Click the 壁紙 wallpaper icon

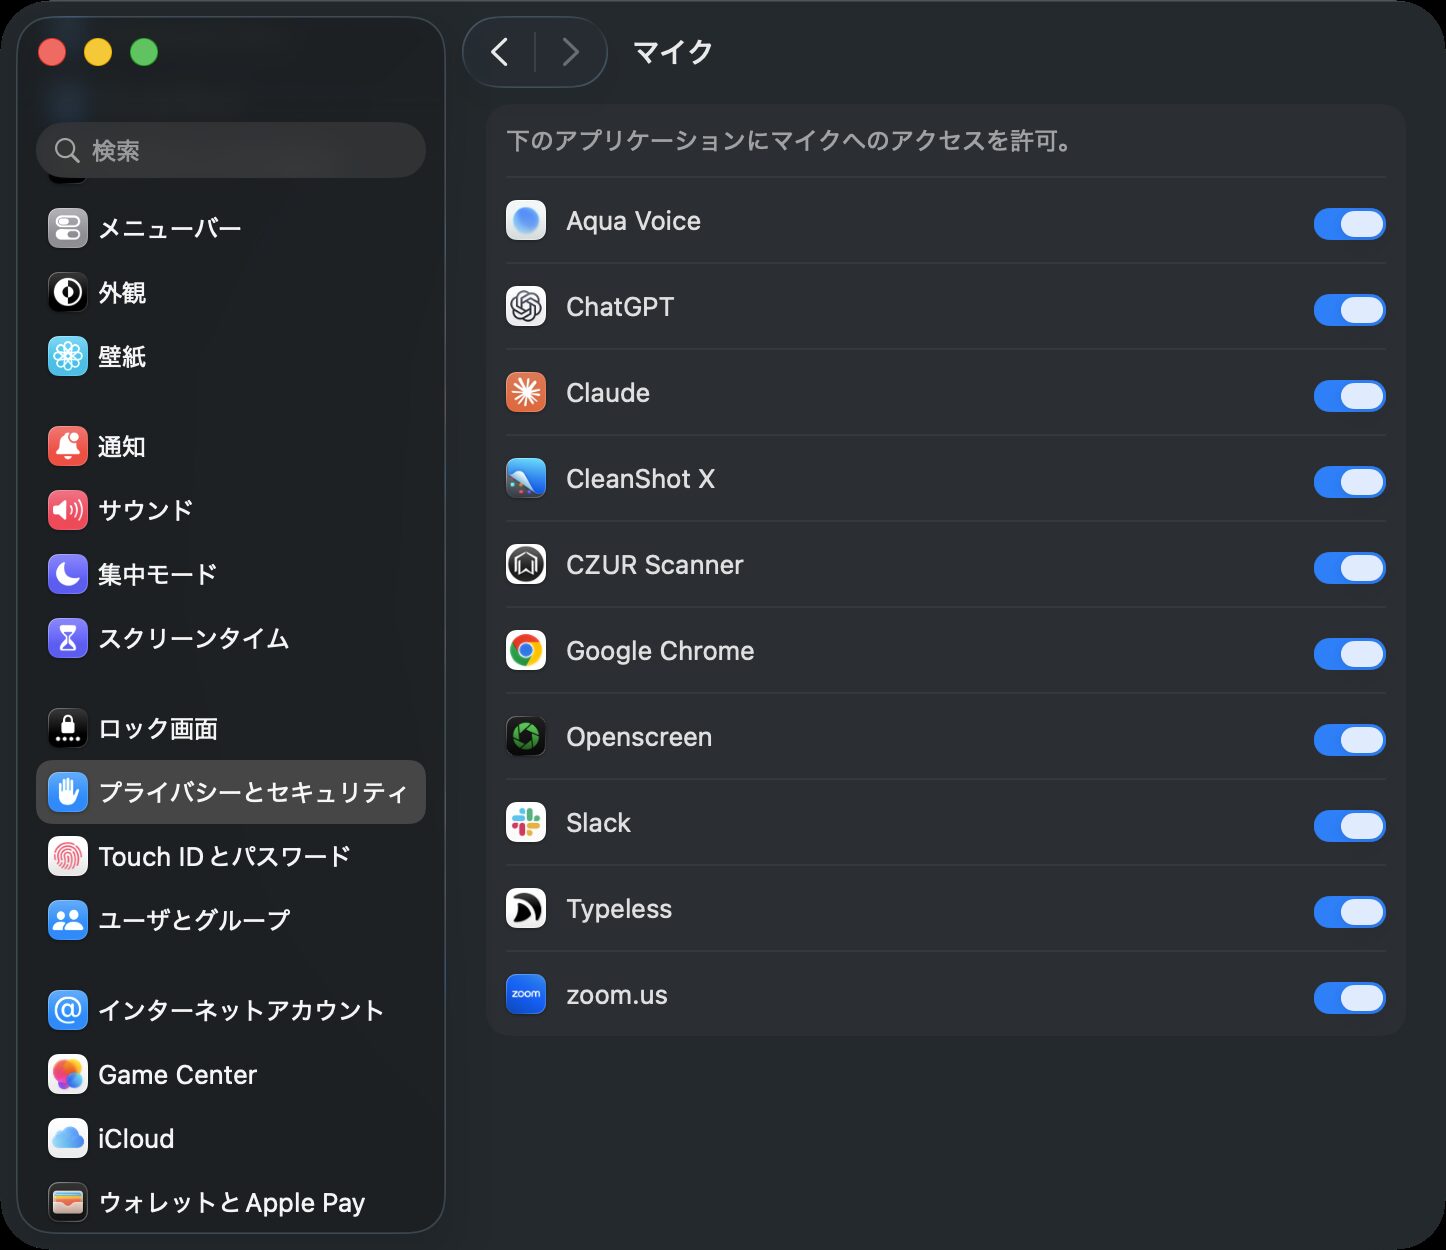(x=68, y=357)
